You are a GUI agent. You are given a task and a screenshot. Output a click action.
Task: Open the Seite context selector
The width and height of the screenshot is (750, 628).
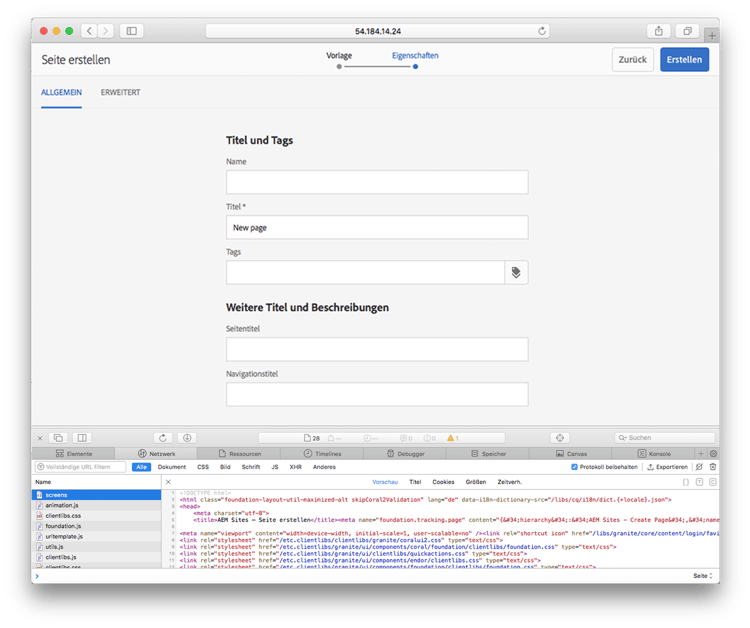(x=703, y=576)
